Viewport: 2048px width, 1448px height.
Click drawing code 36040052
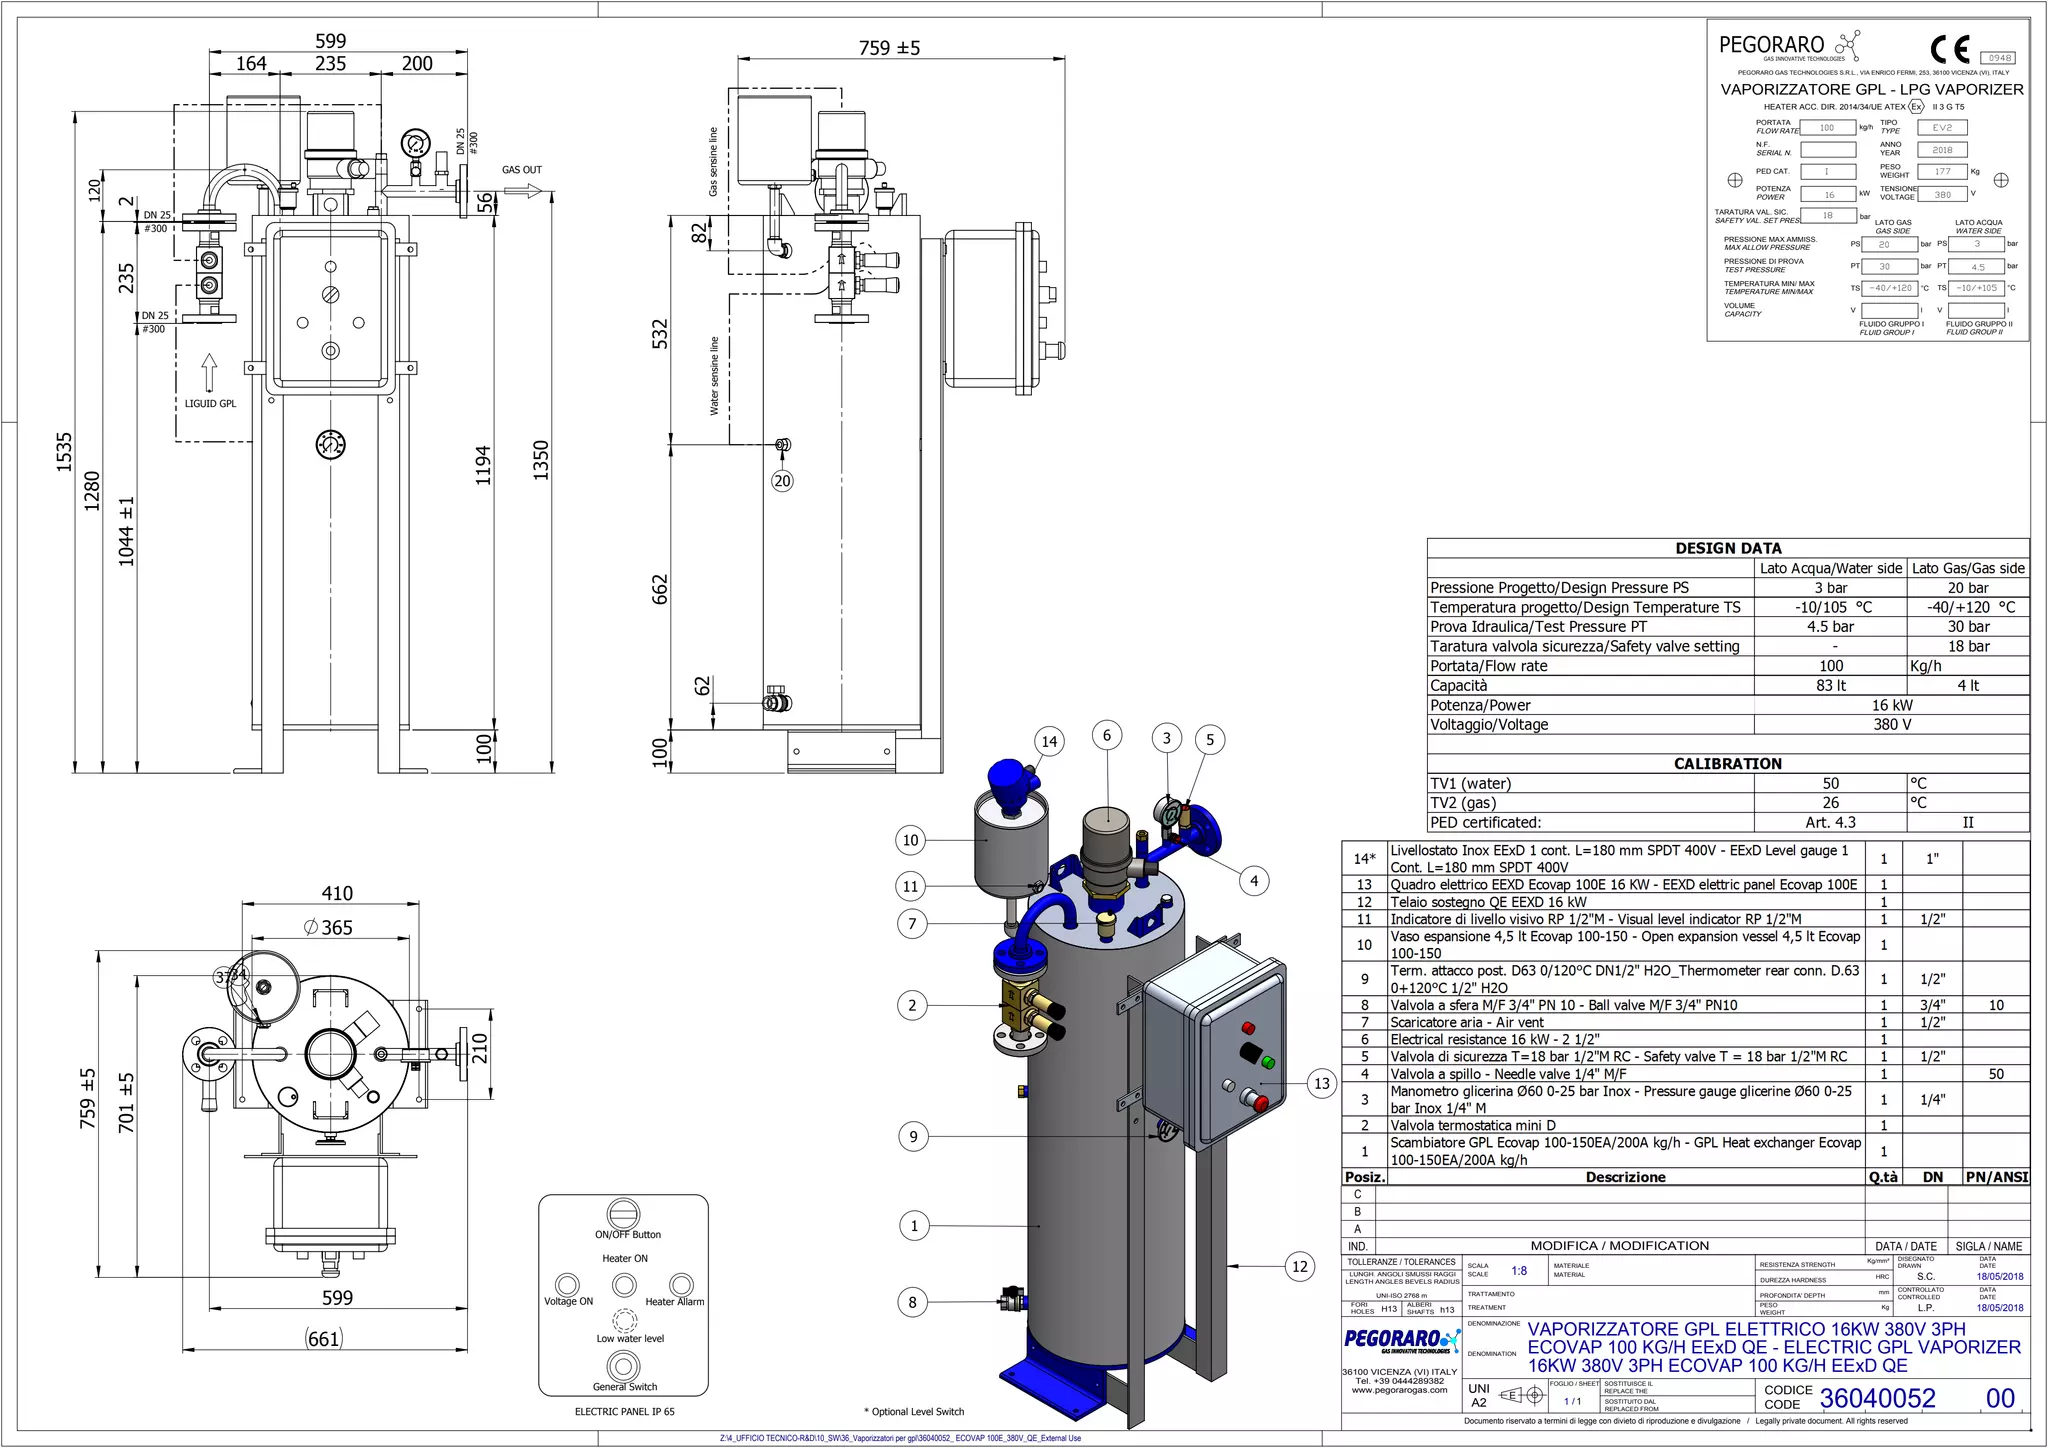coord(1877,1398)
